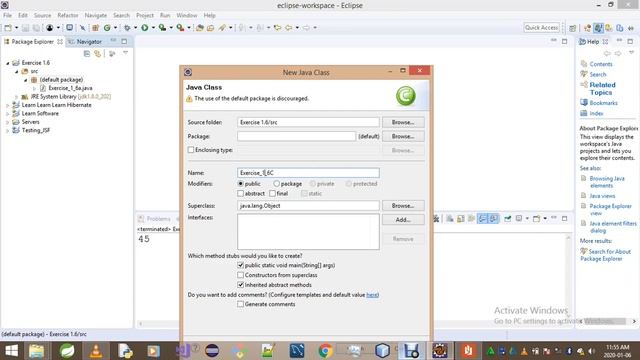
Task: Collapse the (default package) node
Action: (25, 80)
